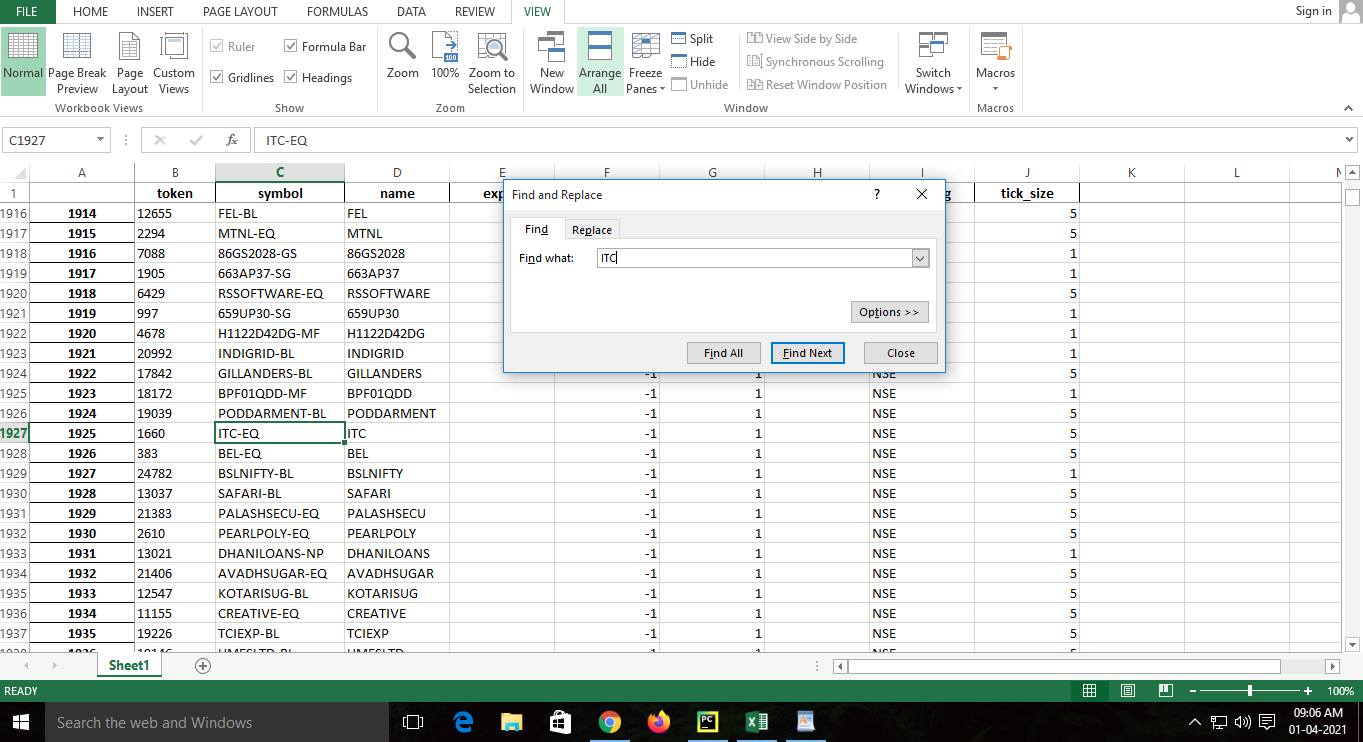Switch to Normal workbook view

tap(23, 61)
